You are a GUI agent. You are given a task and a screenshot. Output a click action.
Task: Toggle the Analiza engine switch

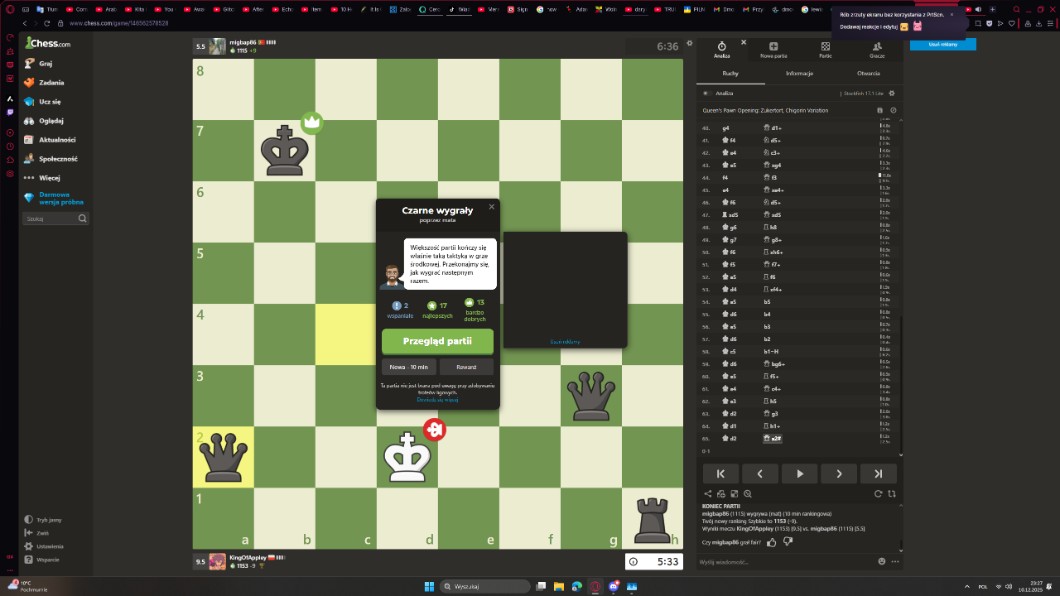pos(706,93)
